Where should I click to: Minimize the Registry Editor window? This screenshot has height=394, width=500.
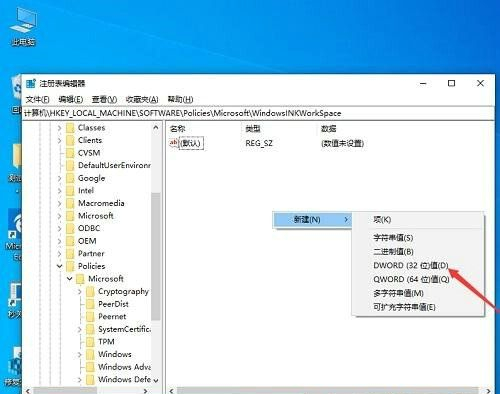click(423, 83)
